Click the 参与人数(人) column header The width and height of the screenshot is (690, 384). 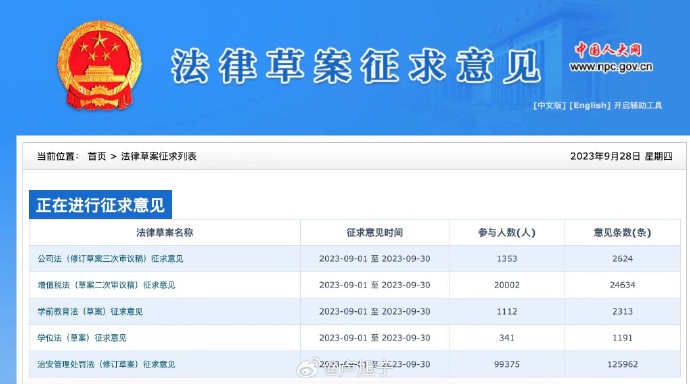[507, 233]
